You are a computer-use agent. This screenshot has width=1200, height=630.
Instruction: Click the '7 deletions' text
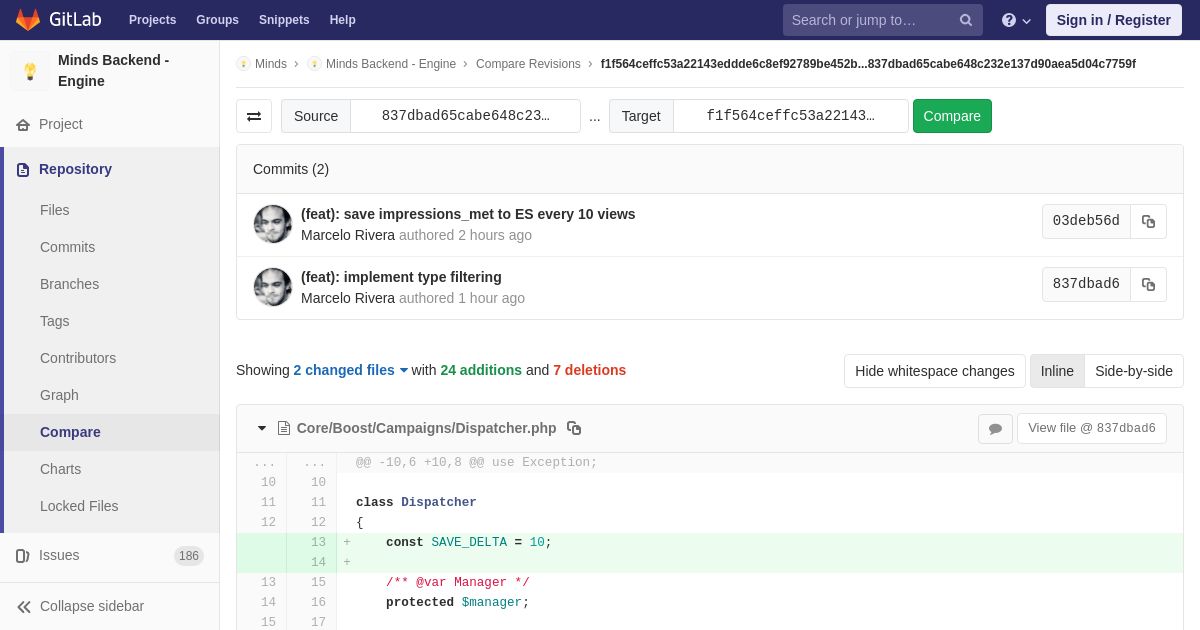[x=590, y=370]
